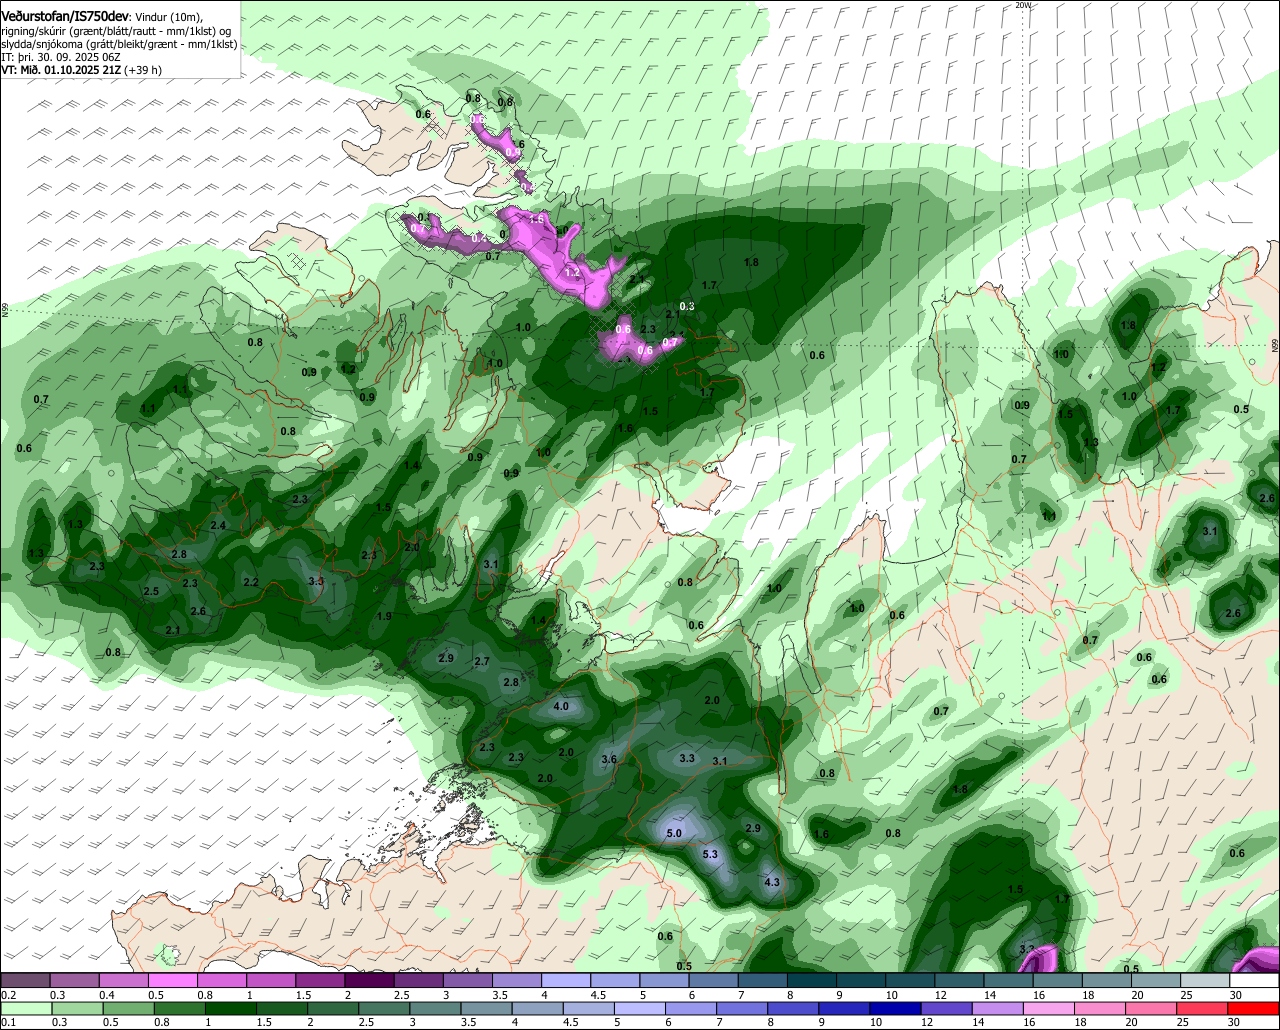This screenshot has width=1280, height=1030.
Task: Pick the white 30 swatch in upper legend
Action: point(1254,980)
